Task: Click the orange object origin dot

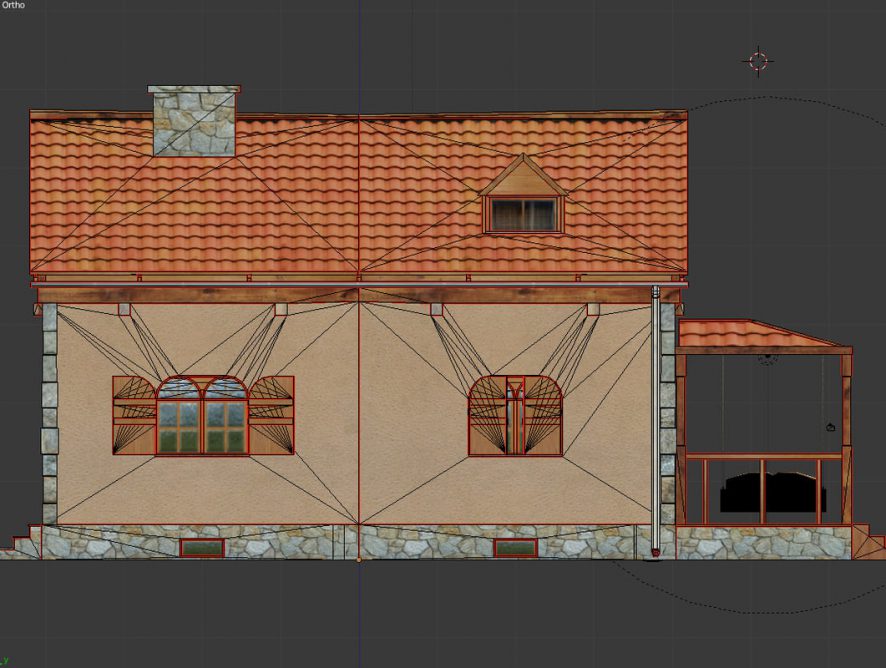Action: [359, 559]
